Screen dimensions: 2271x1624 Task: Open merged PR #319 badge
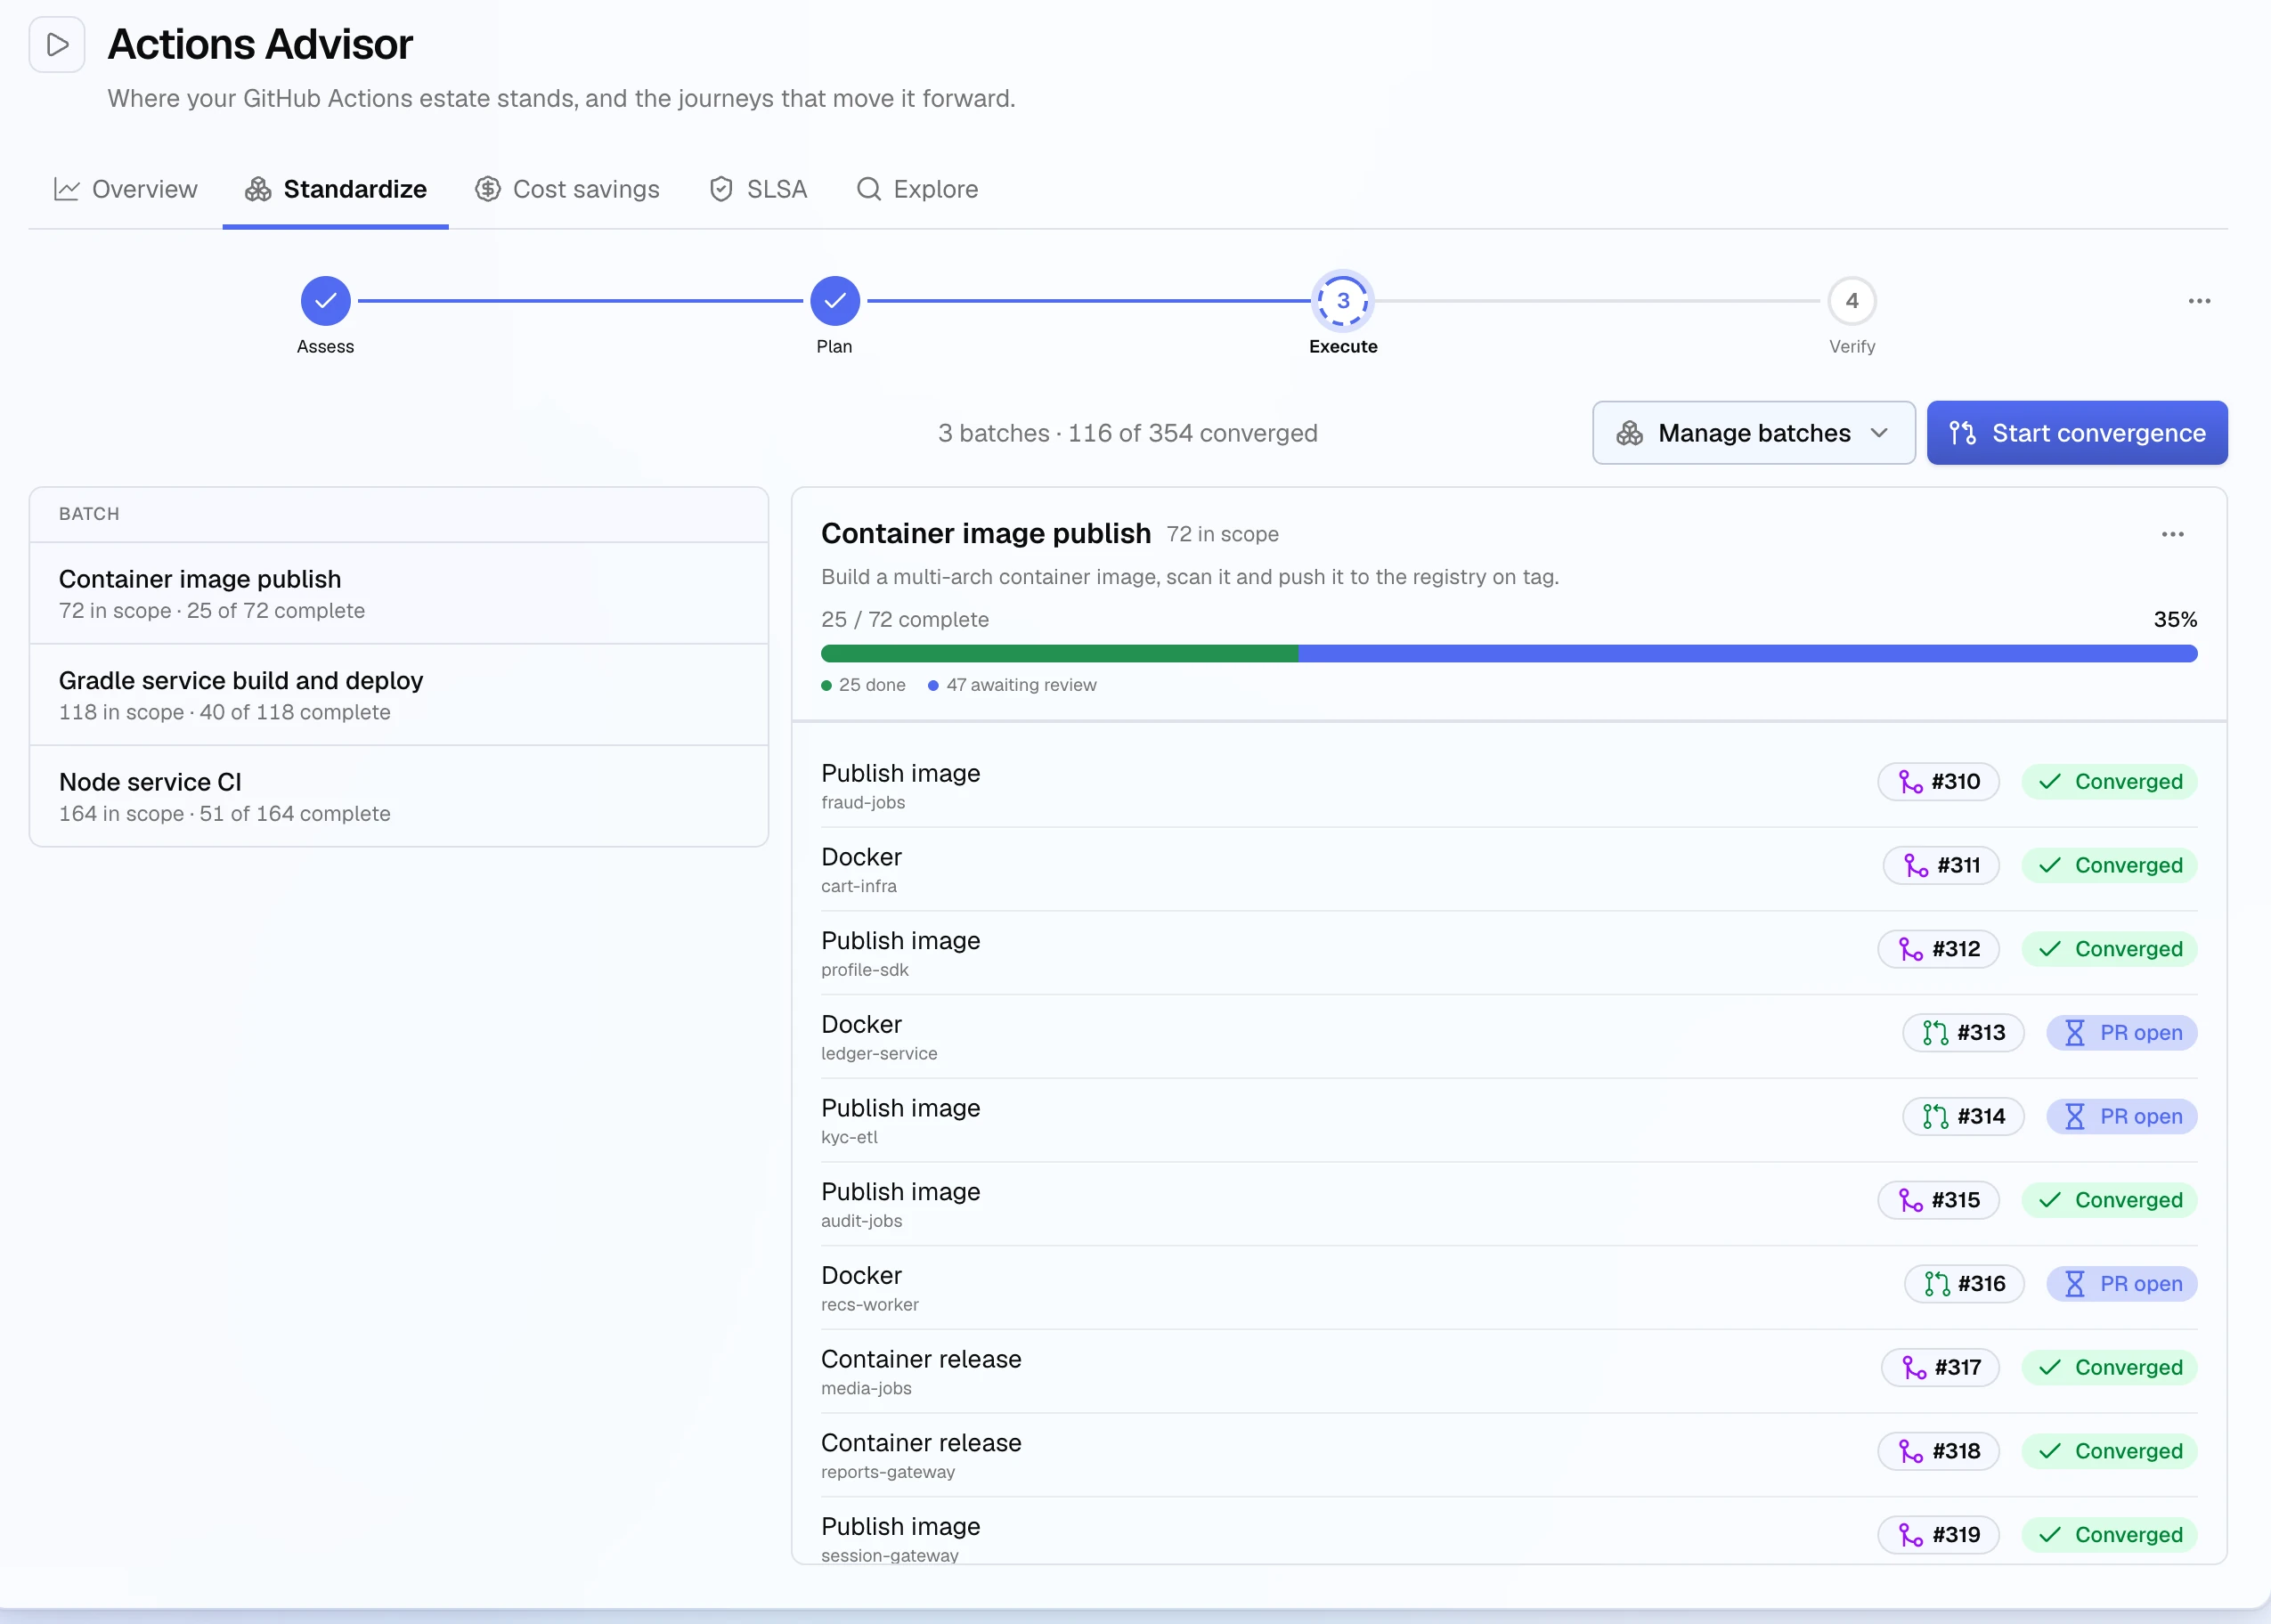coord(1938,1535)
